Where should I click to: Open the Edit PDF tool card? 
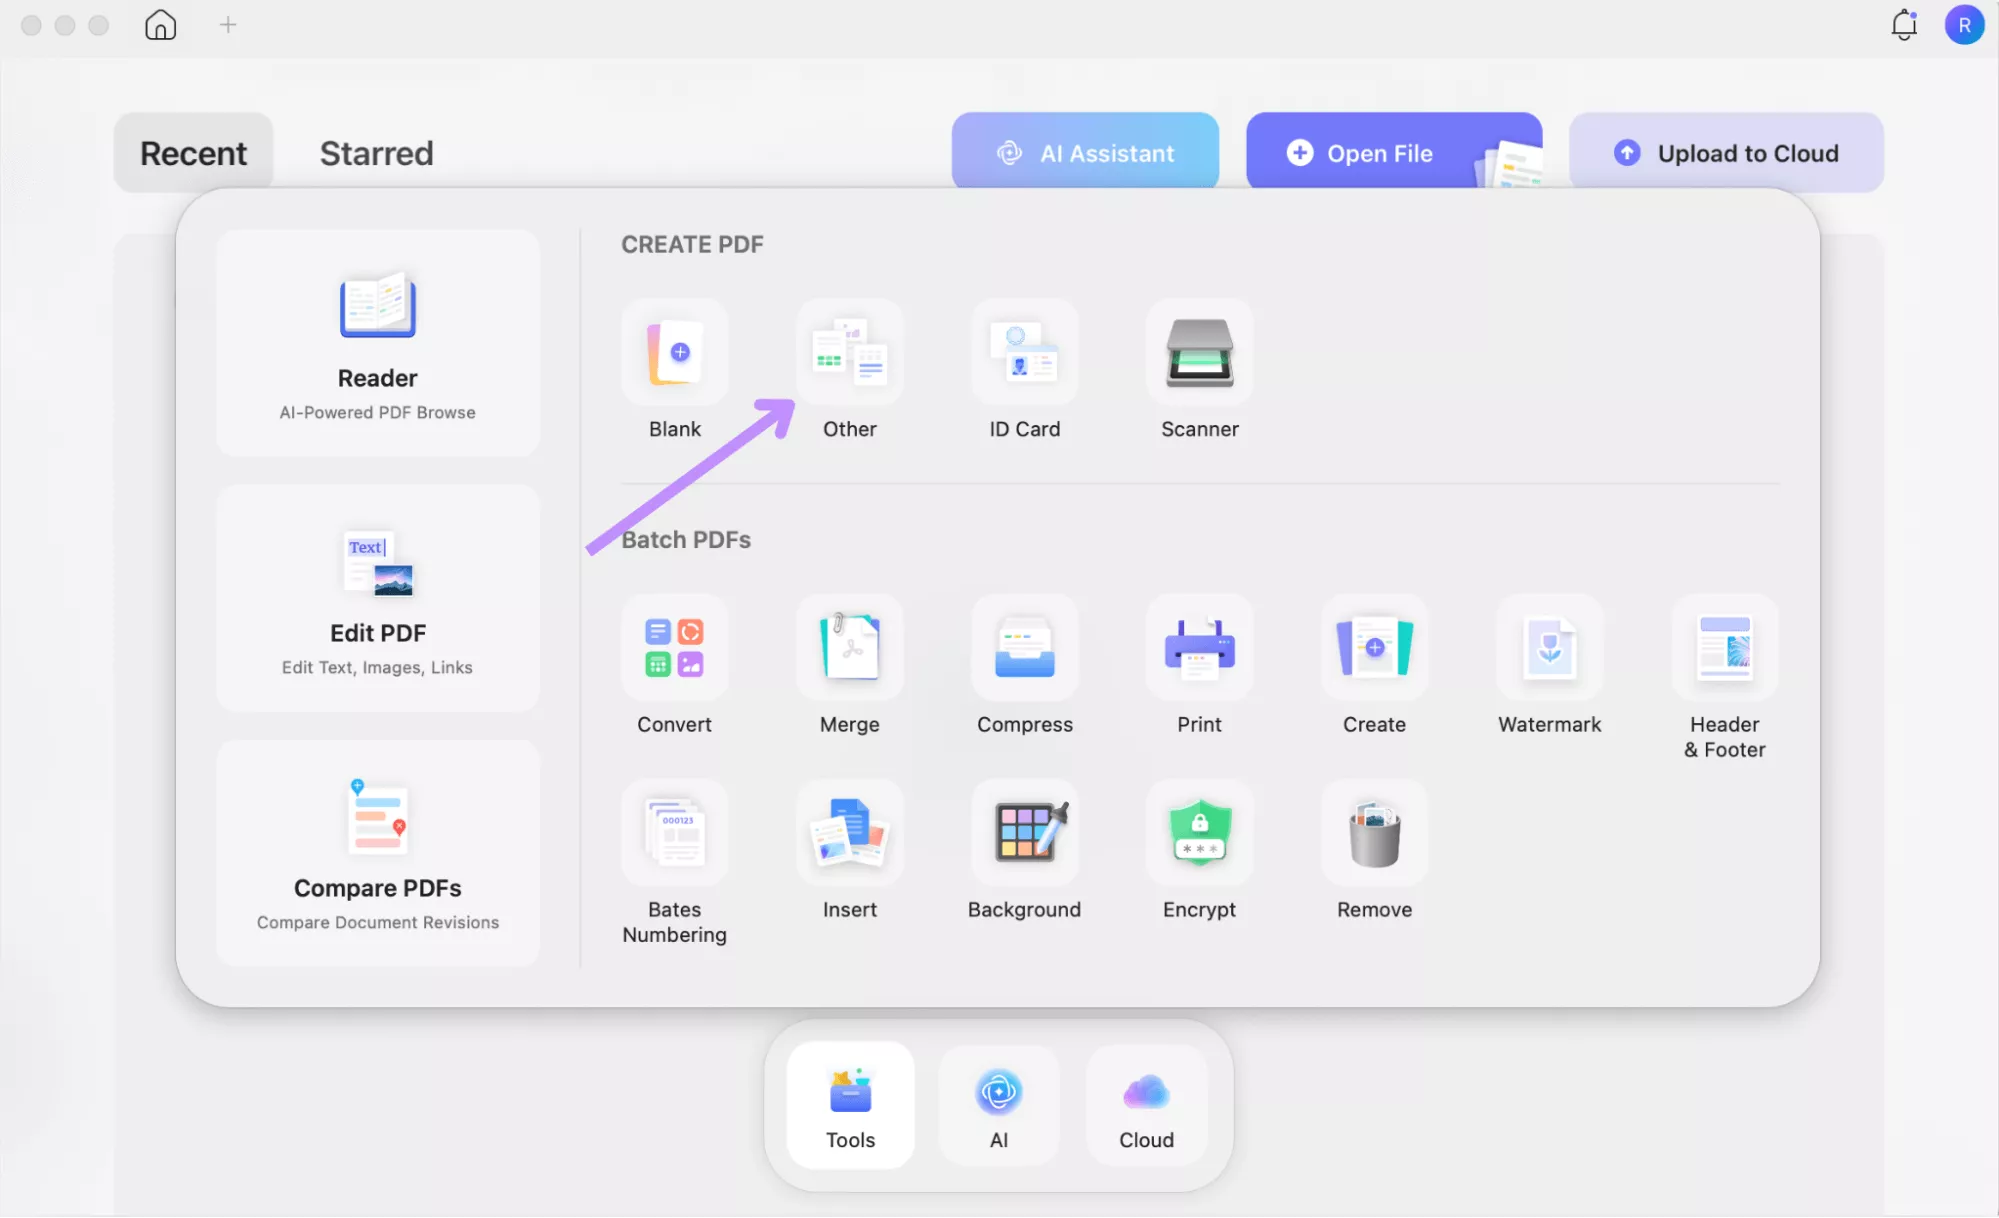tap(377, 598)
